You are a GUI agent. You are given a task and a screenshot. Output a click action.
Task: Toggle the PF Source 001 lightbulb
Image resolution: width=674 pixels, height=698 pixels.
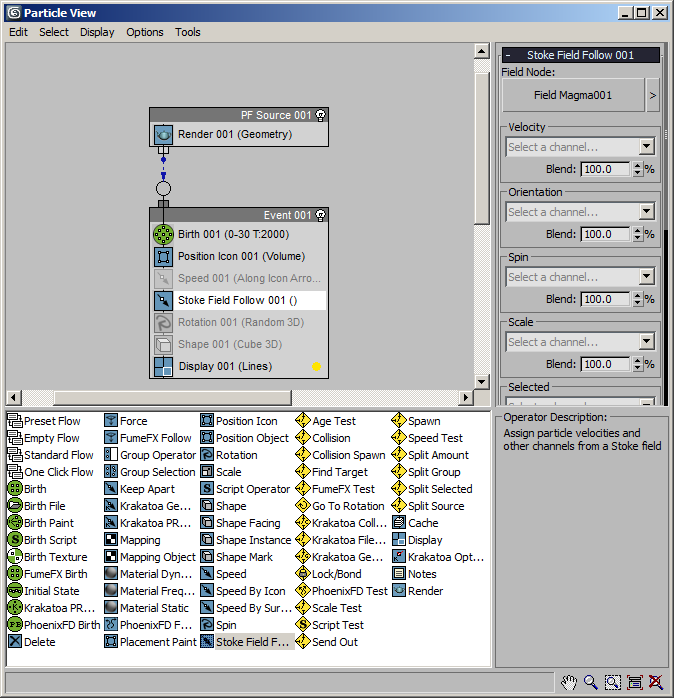pos(321,115)
